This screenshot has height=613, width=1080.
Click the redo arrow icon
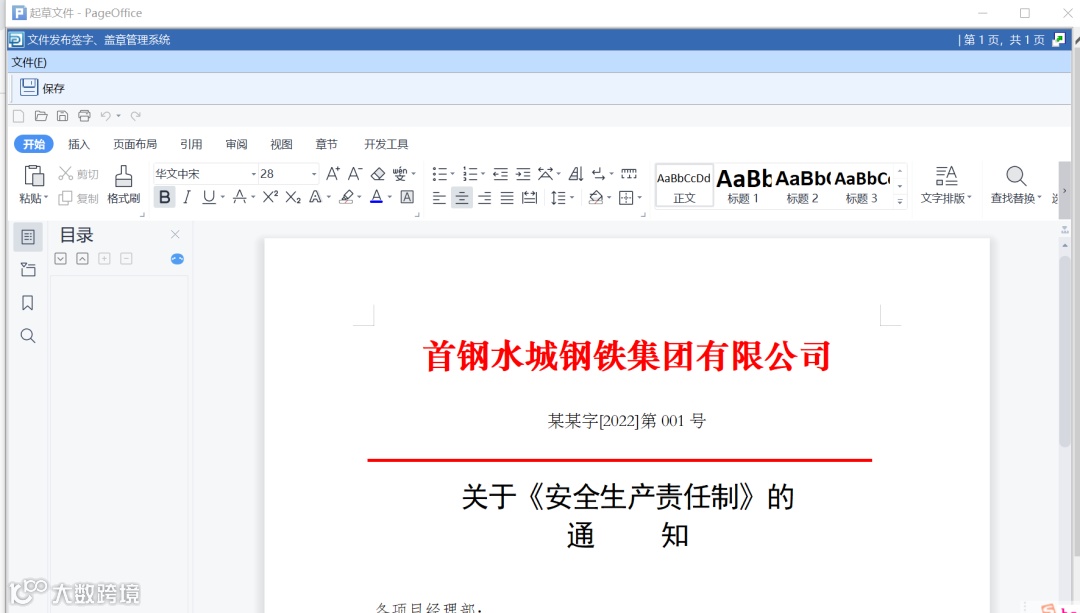click(x=136, y=116)
